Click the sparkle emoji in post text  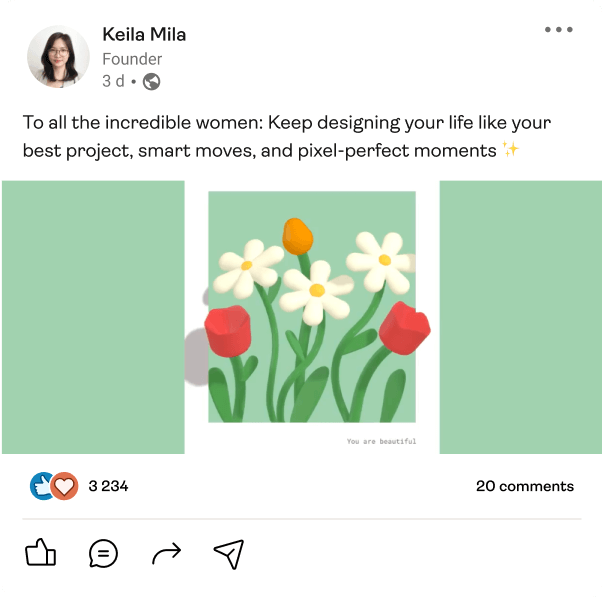[510, 150]
